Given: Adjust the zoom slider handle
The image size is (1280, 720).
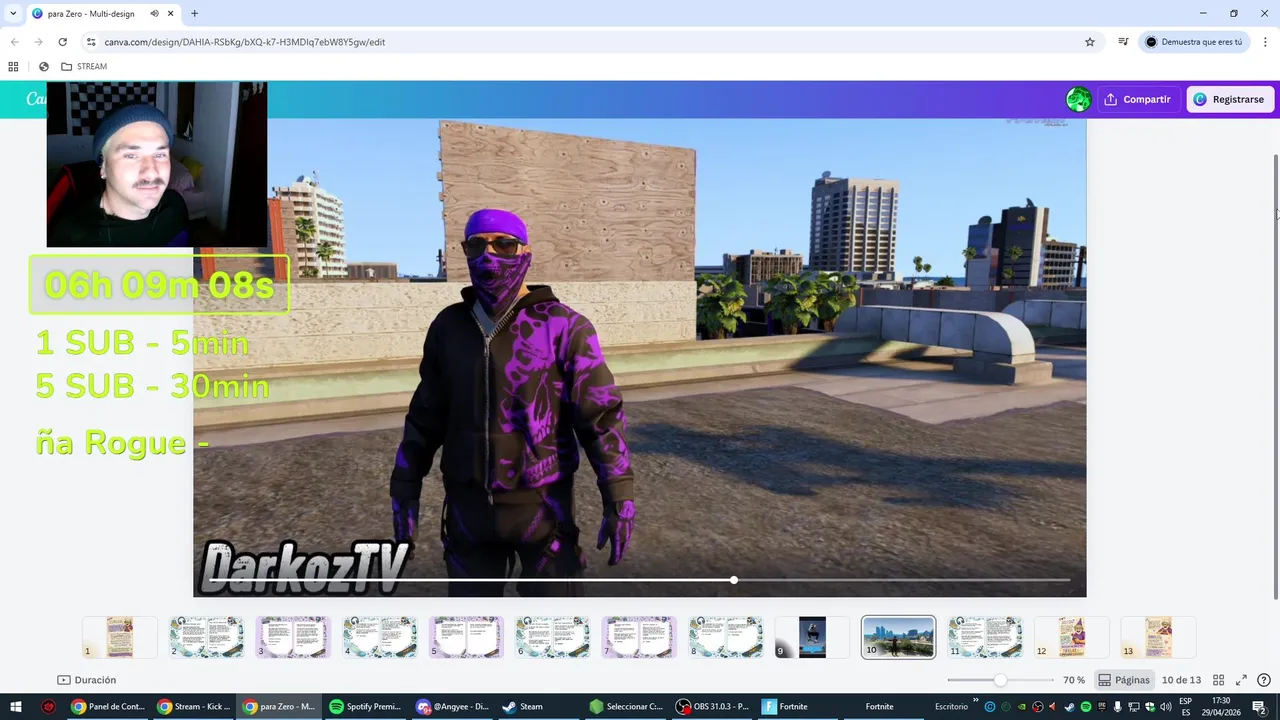Looking at the screenshot, I should [x=1000, y=680].
